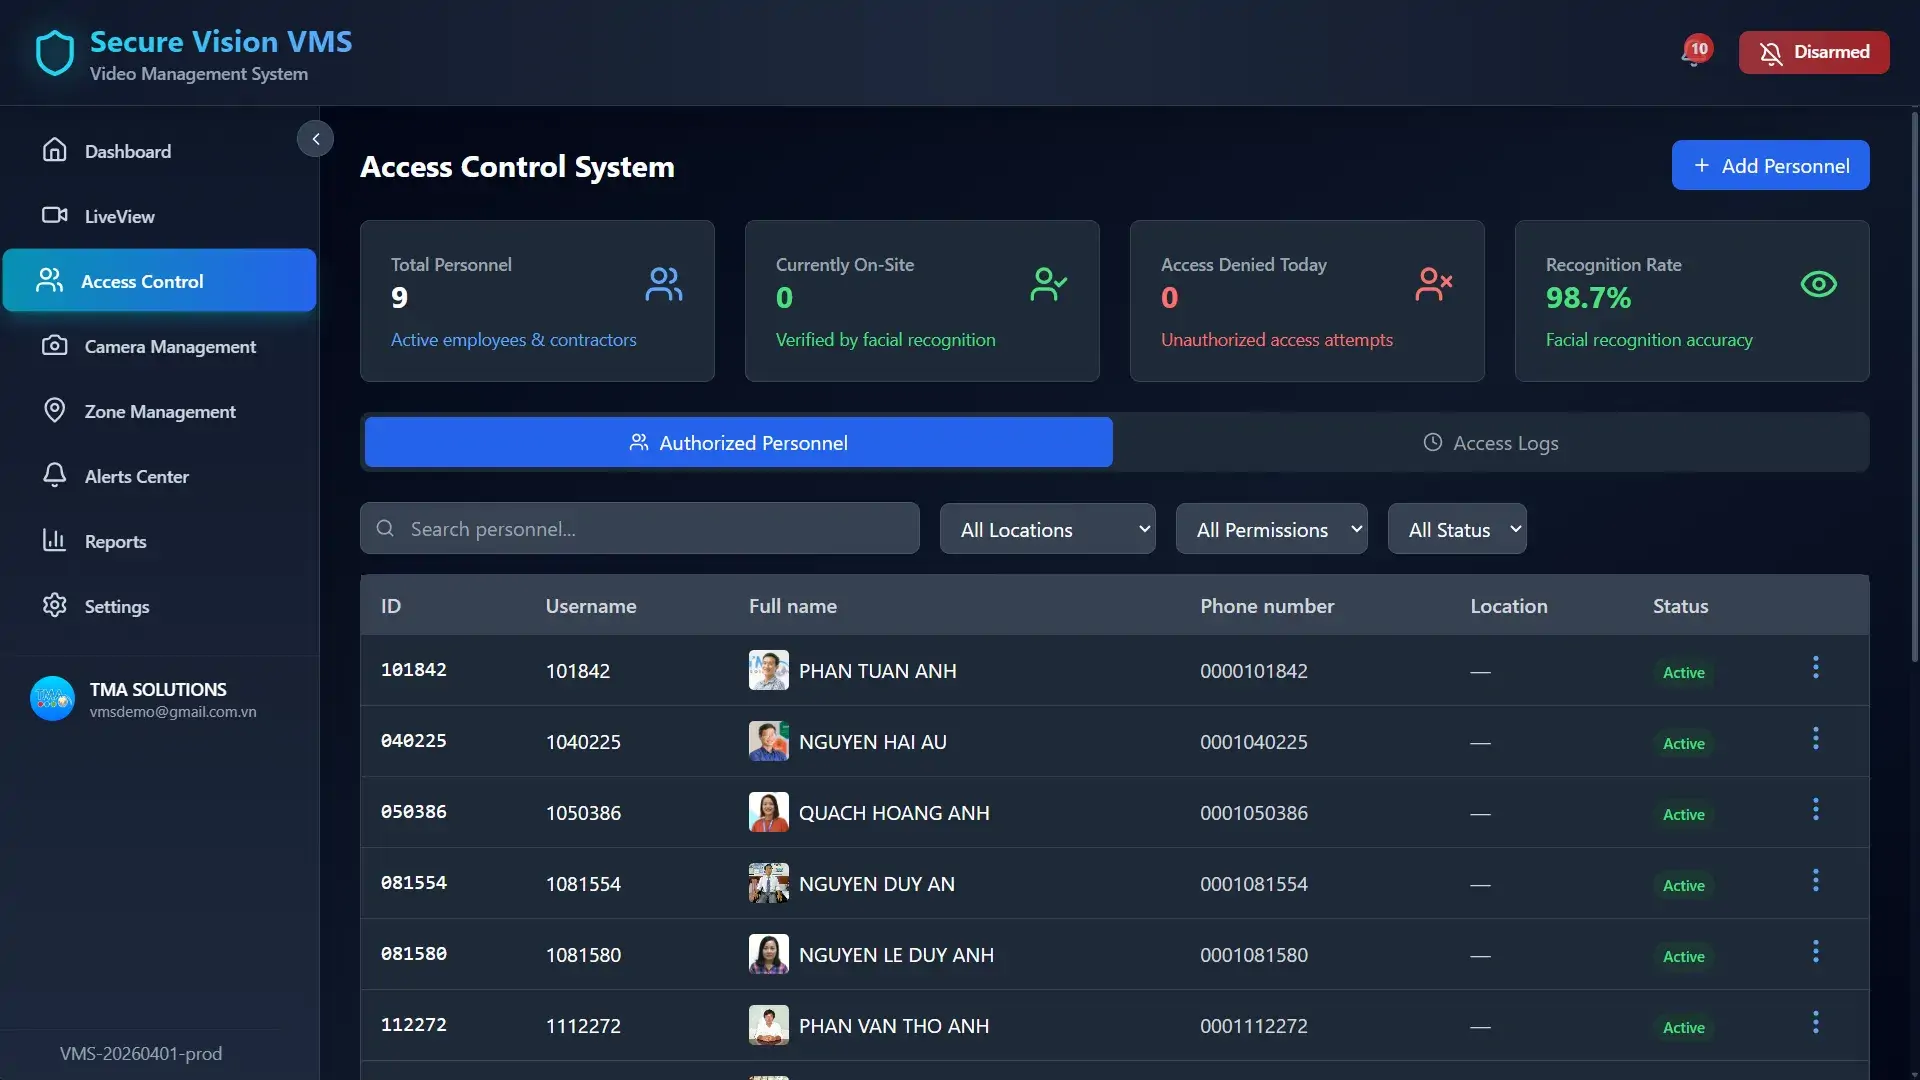This screenshot has width=1920, height=1080.
Task: Click NGUYEN HAI AU's profile photo
Action: pyautogui.click(x=769, y=742)
